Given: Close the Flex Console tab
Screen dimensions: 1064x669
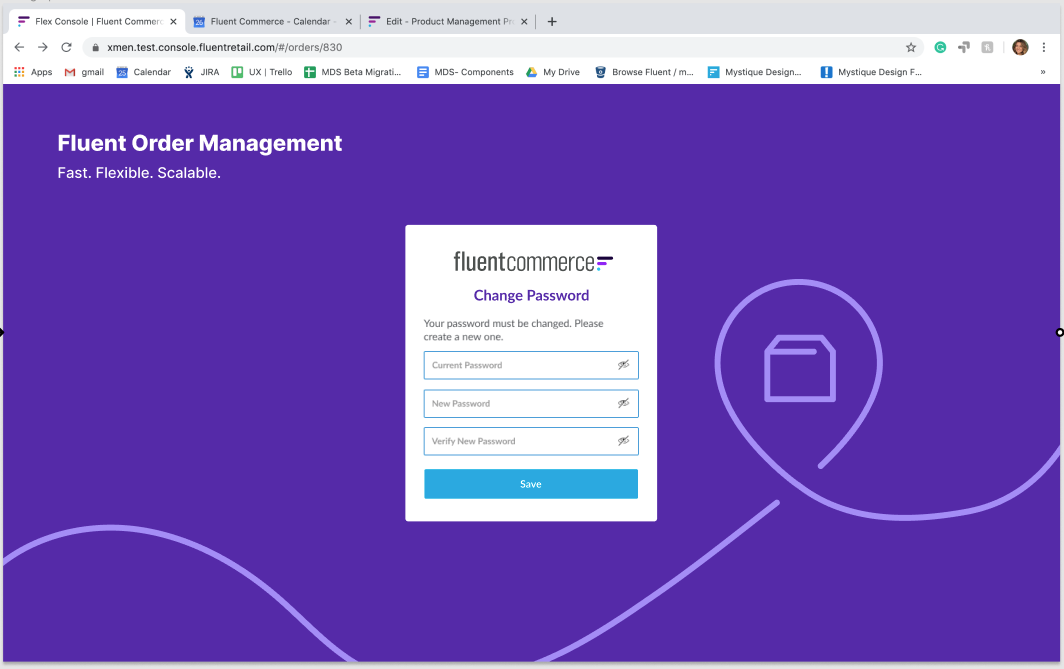Looking at the screenshot, I should coord(173,21).
